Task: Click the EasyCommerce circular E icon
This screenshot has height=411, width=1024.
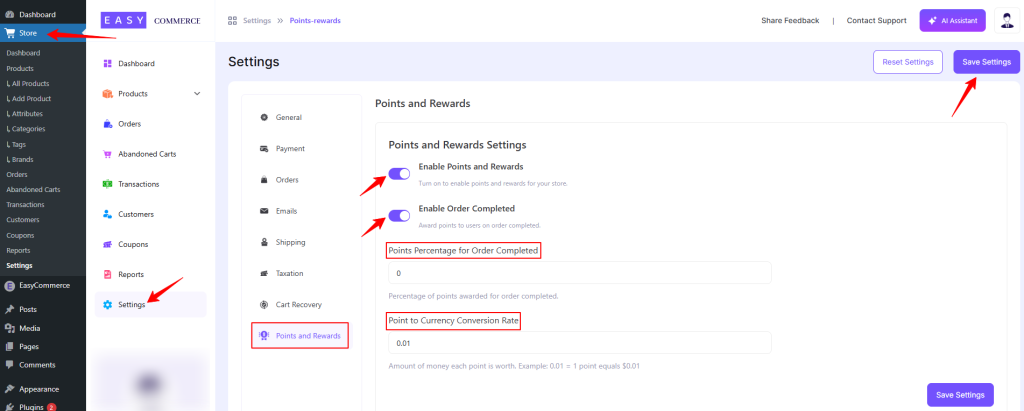Action: tap(10, 286)
